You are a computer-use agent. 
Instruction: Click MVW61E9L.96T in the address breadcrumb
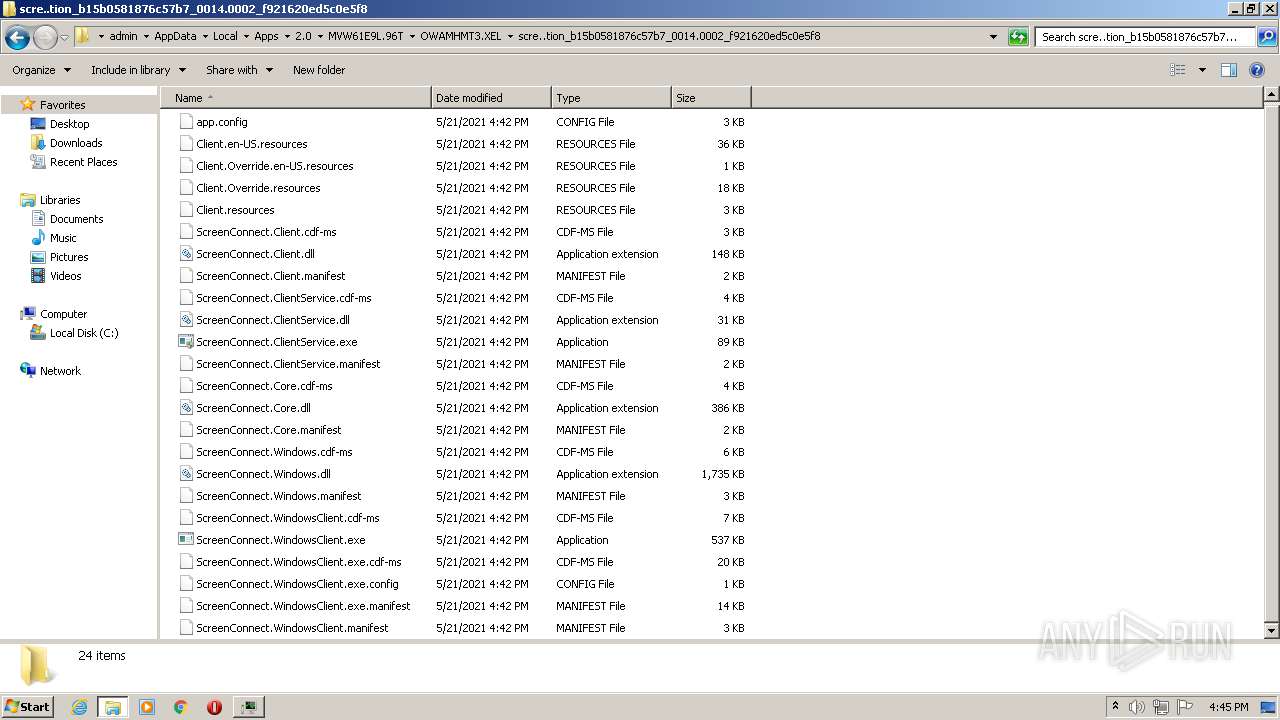pos(365,36)
